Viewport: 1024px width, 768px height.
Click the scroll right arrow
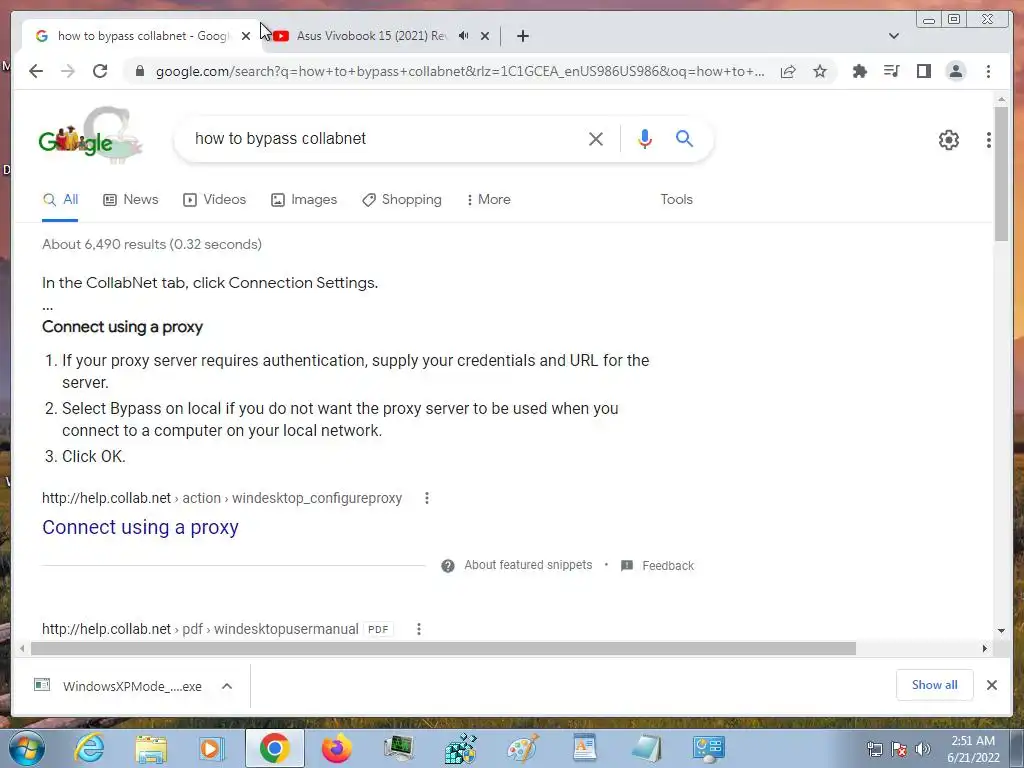coord(985,648)
